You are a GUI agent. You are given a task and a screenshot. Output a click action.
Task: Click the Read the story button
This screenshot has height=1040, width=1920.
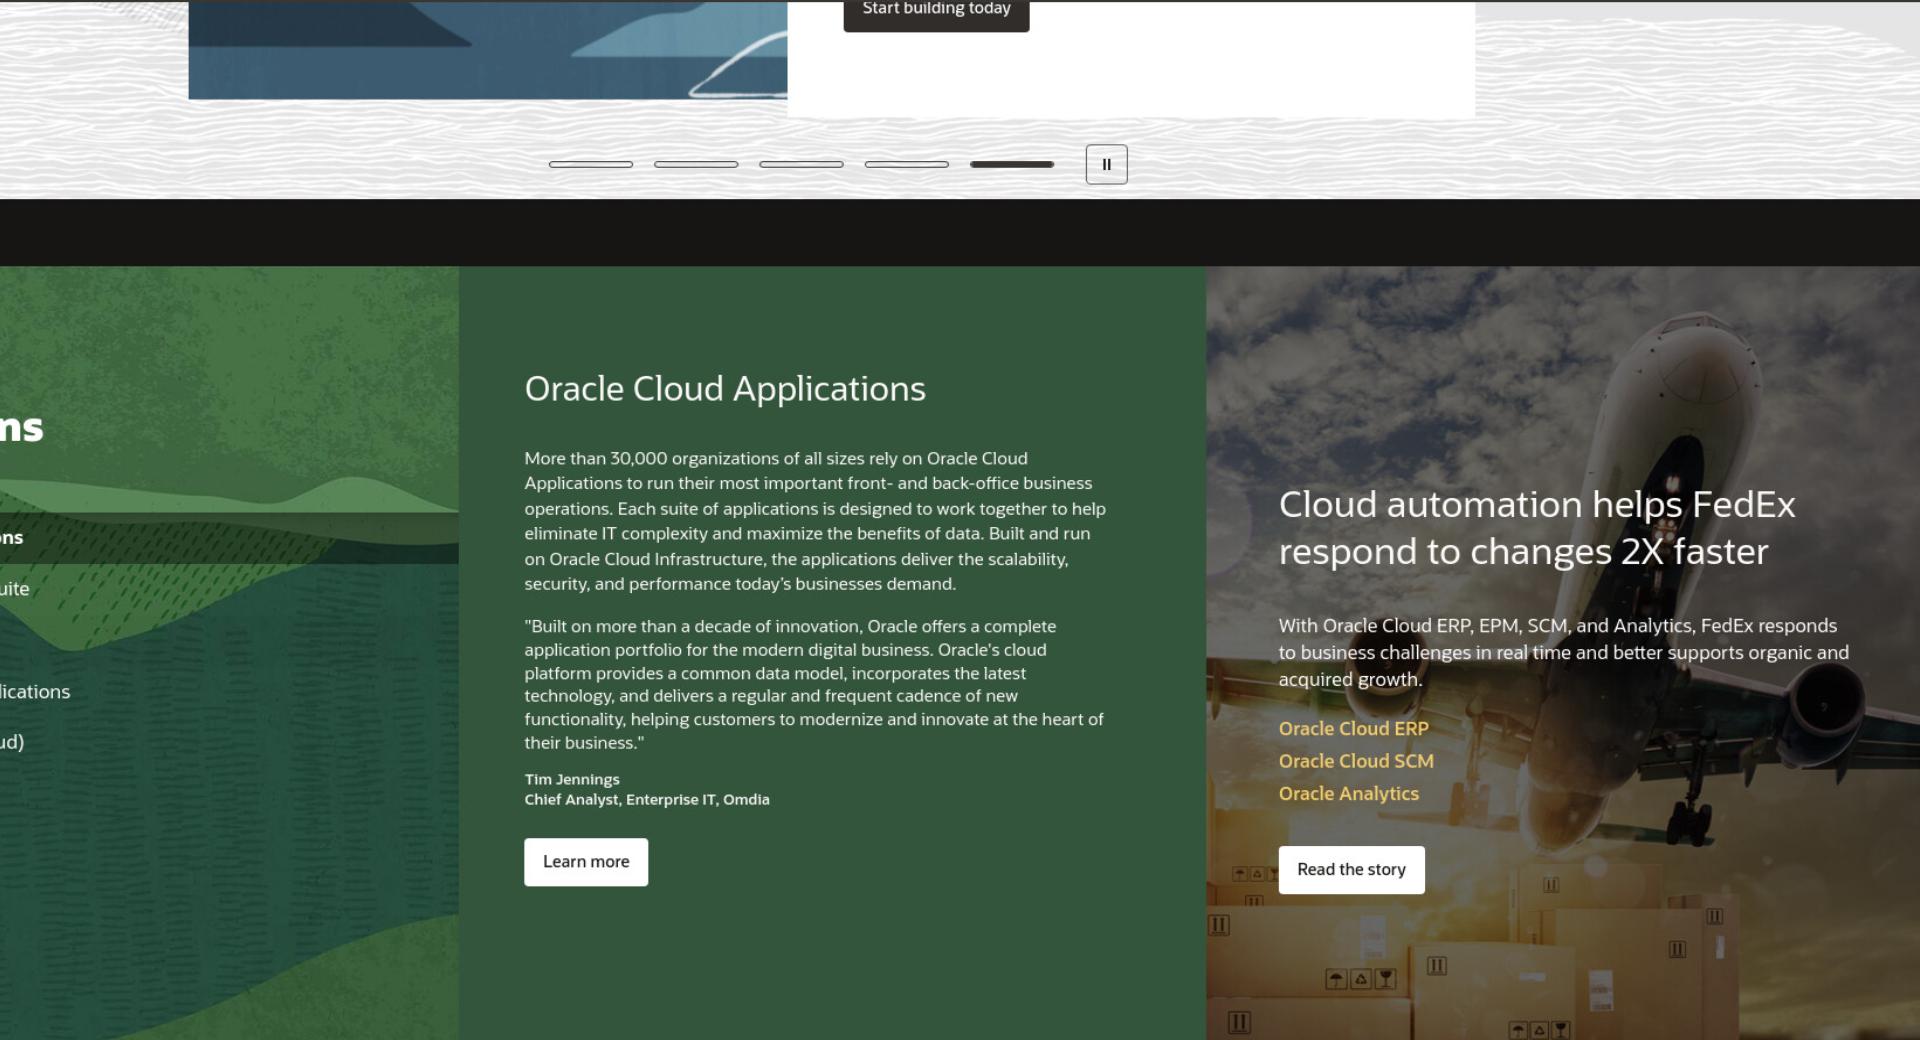1351,870
